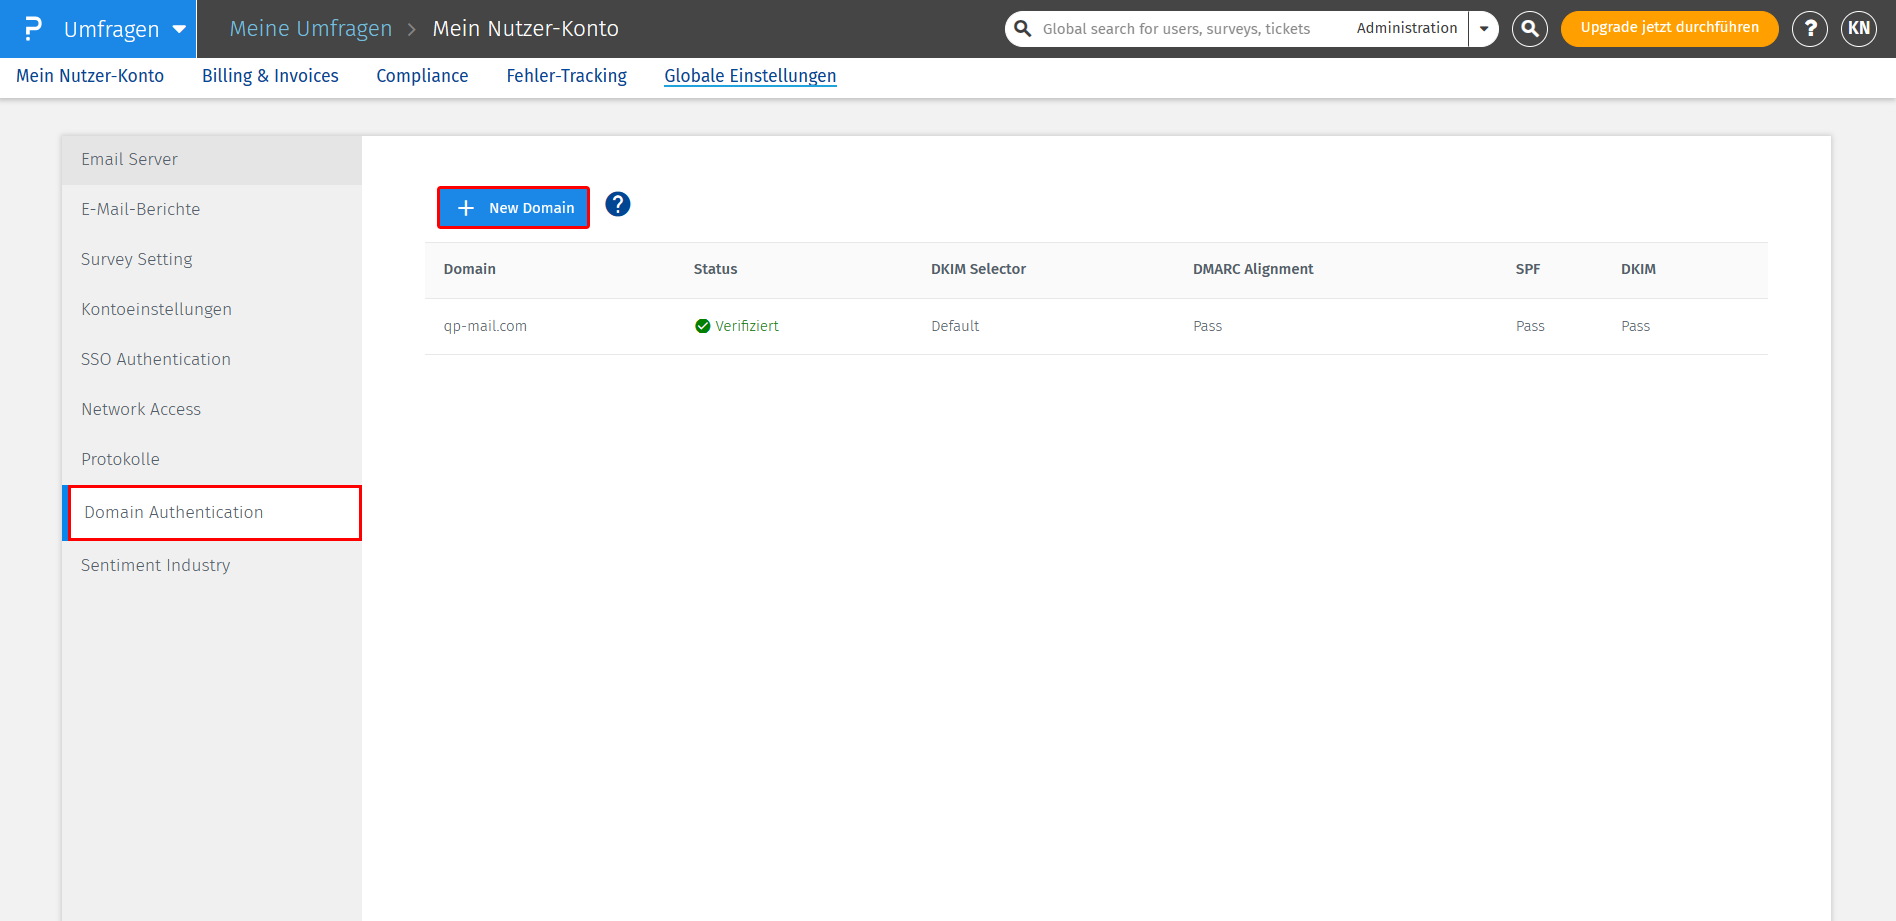The width and height of the screenshot is (1896, 921).
Task: Click the Pass value under DKIM column
Action: pos(1635,327)
